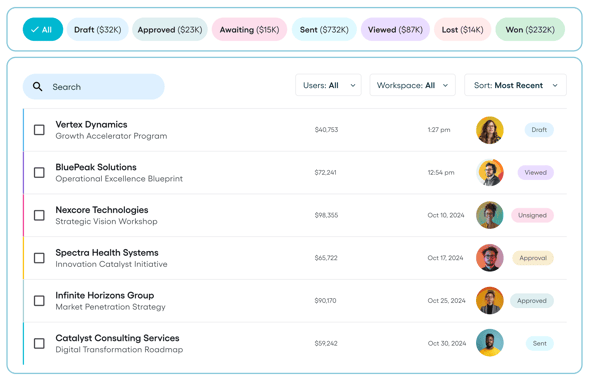Image resolution: width=589 pixels, height=381 pixels.
Task: Open Vertex Dynamics owner avatar
Action: [489, 130]
